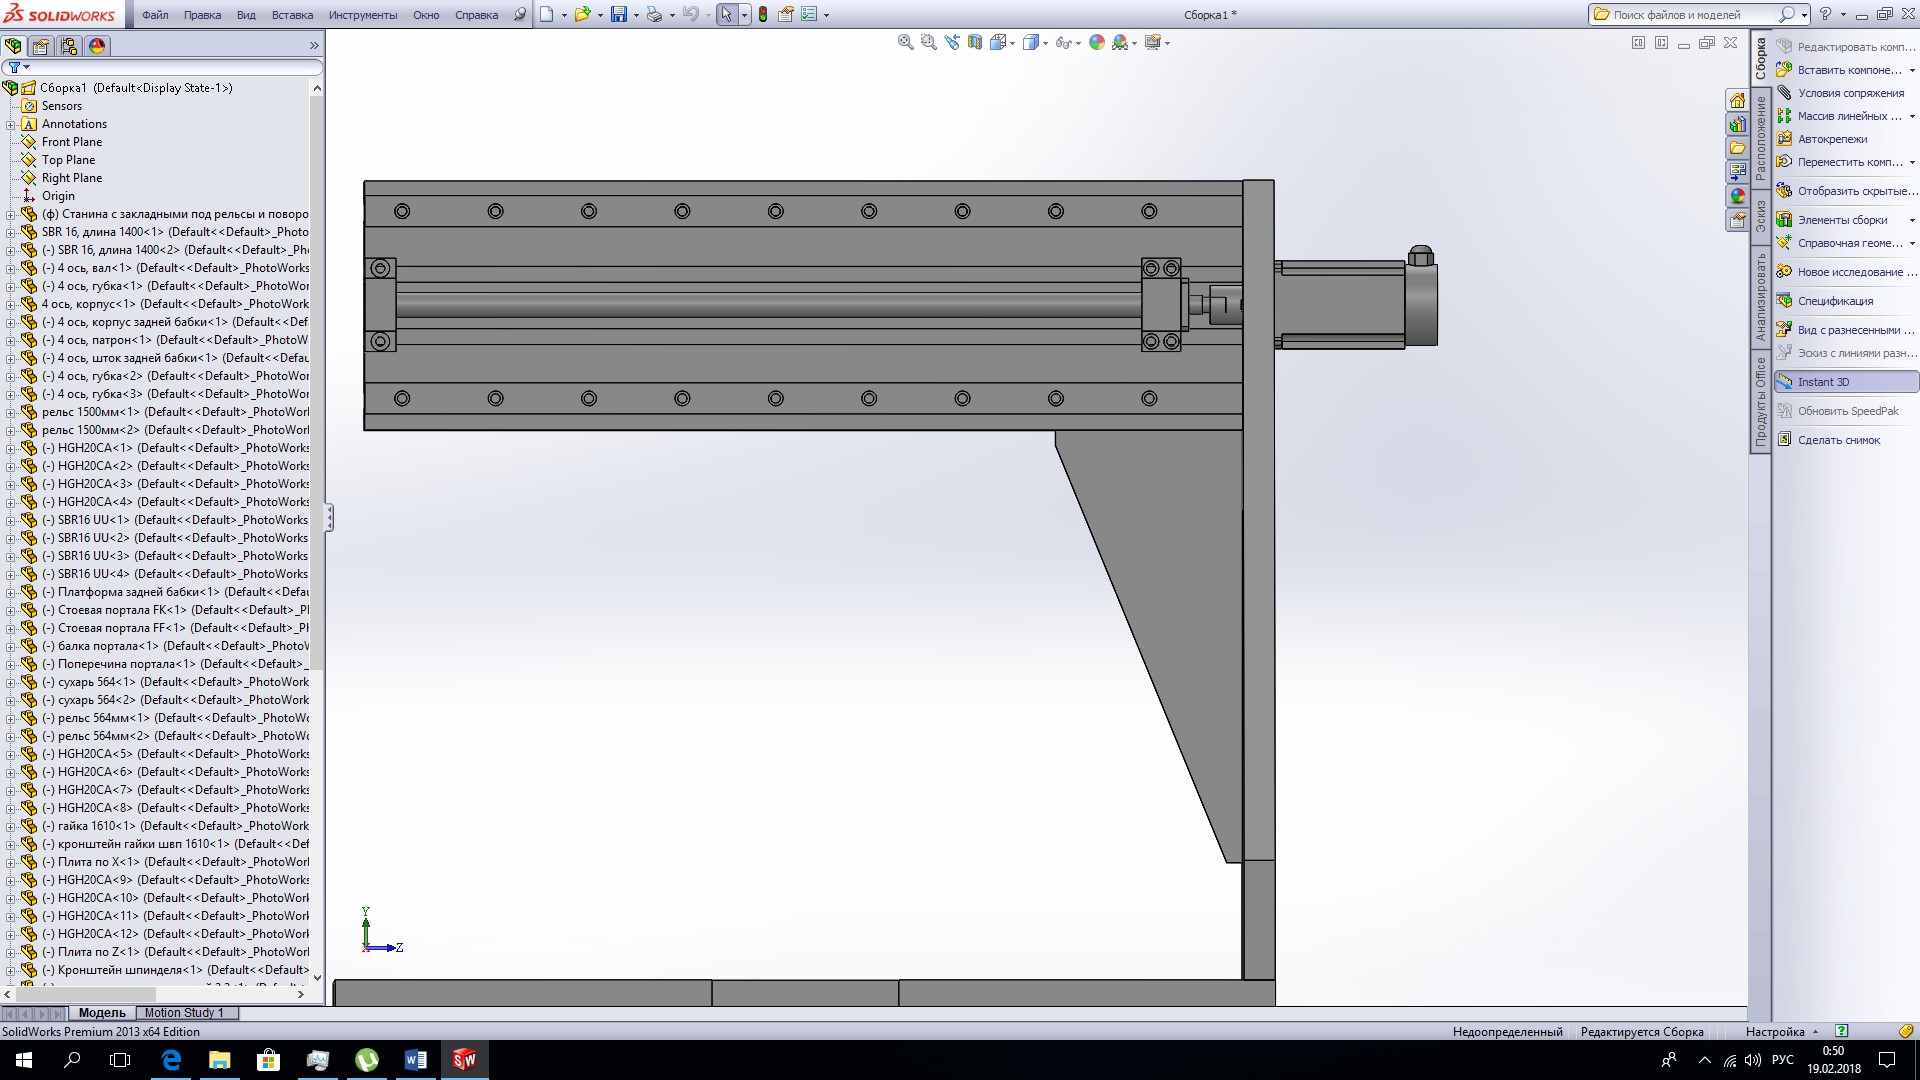The image size is (1920, 1080).
Task: Click Сделать снимок button
Action: (1838, 440)
